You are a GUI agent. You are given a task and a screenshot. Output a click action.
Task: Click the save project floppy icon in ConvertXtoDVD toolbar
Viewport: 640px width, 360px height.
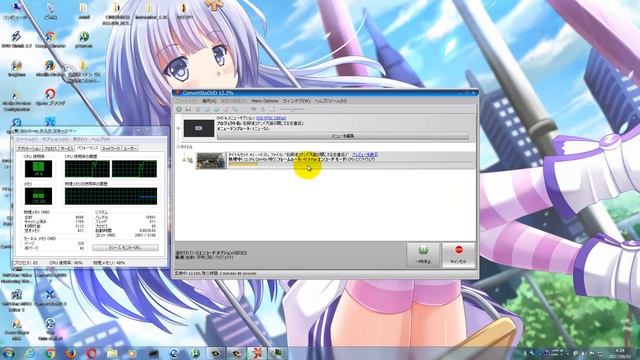click(188, 109)
